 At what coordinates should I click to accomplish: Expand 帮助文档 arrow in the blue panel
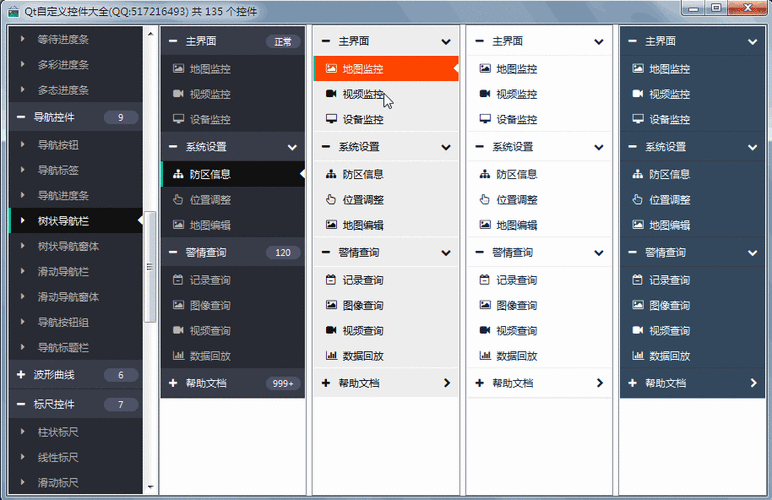click(753, 382)
